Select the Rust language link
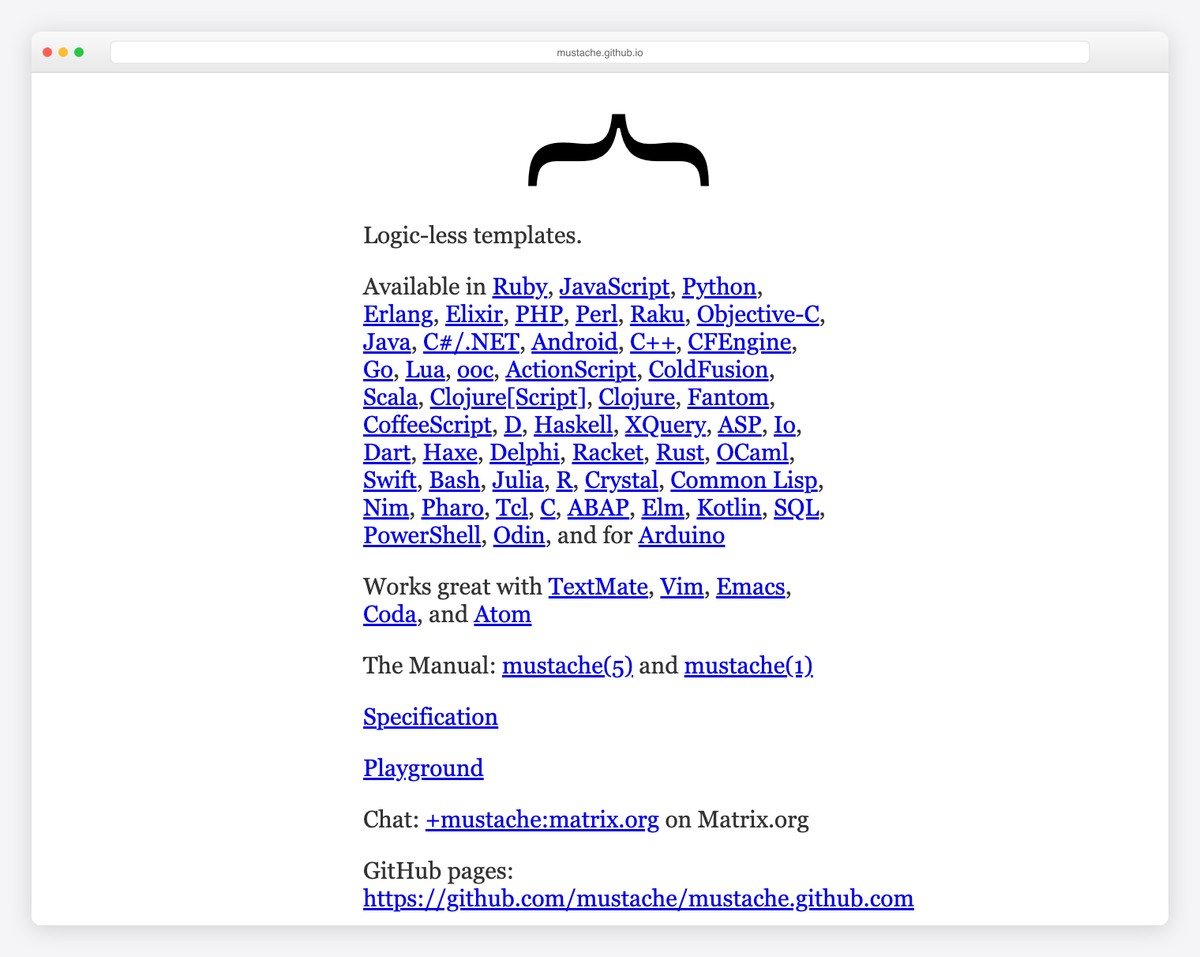This screenshot has height=957, width=1200. coord(680,453)
